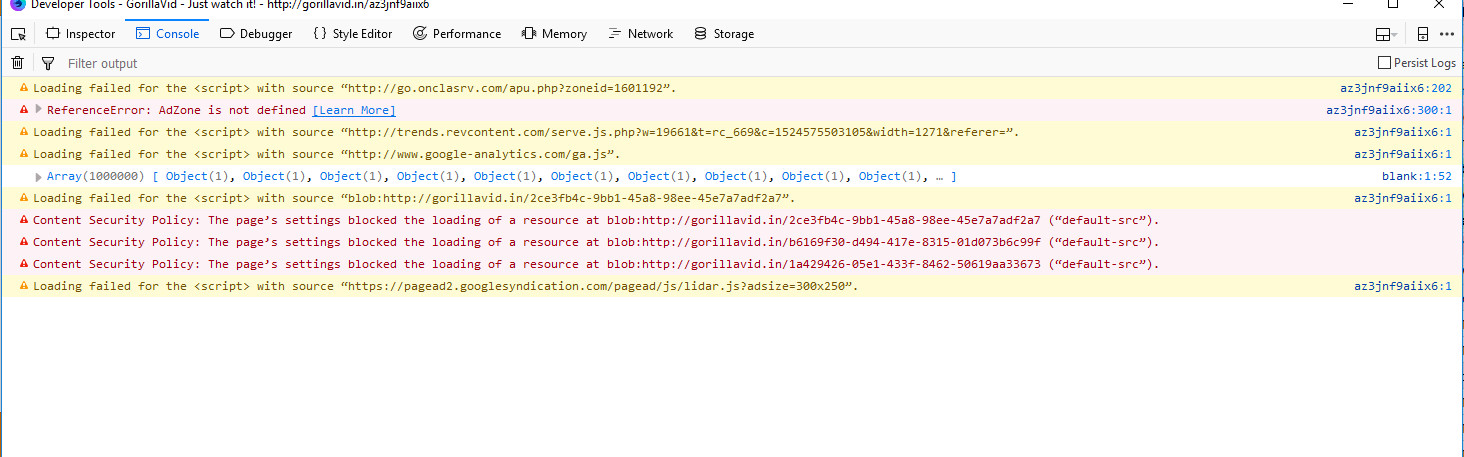The image size is (1464, 457).
Task: Click error icon on ReferenceError row
Action: point(24,110)
